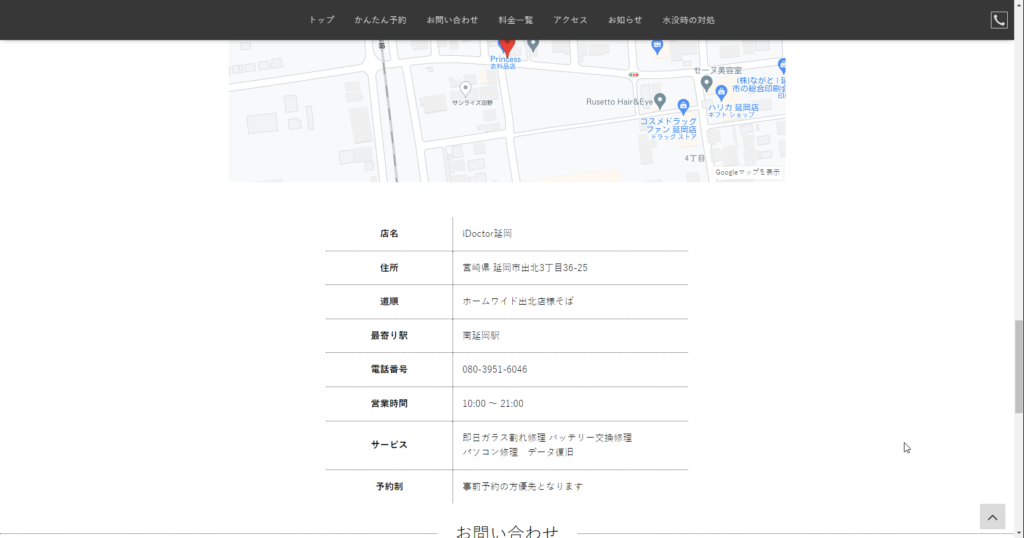Click the ハリカ延岡店 gift shop marker
This screenshot has height=538, width=1024.
coord(721,92)
